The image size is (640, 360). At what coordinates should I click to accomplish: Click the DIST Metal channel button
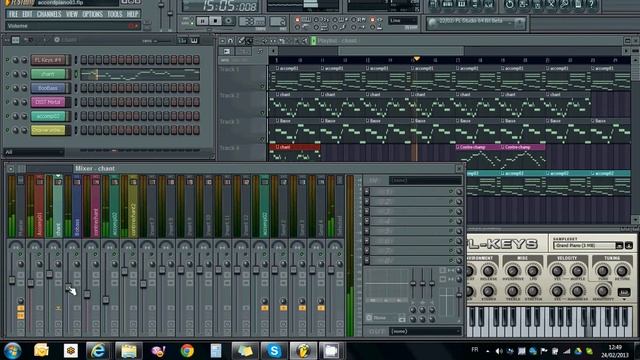(48, 102)
